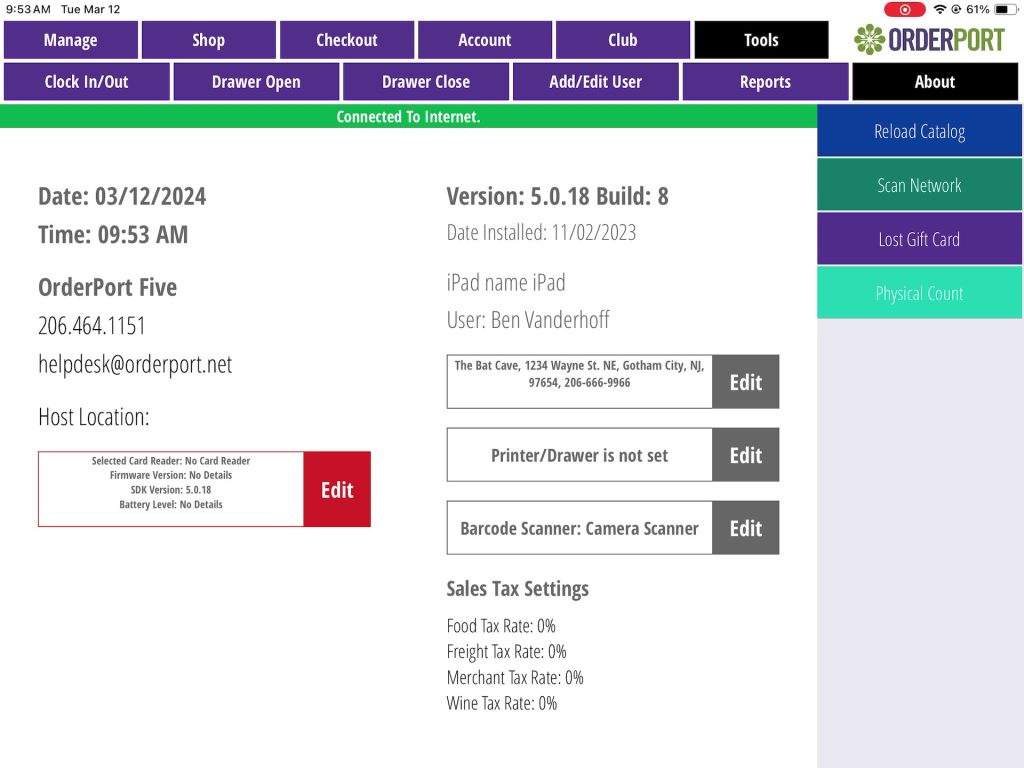Reload the catalog from the sidebar

point(919,131)
